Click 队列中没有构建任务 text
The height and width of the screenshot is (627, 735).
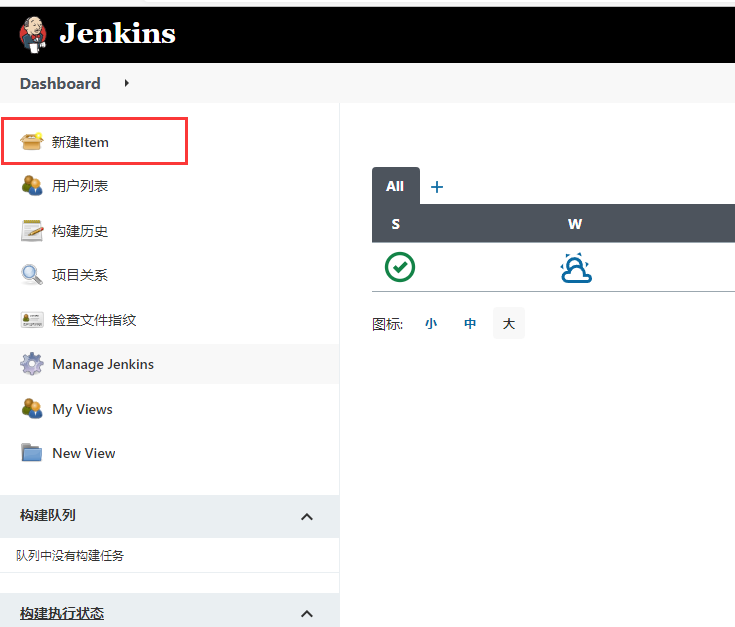click(x=70, y=556)
